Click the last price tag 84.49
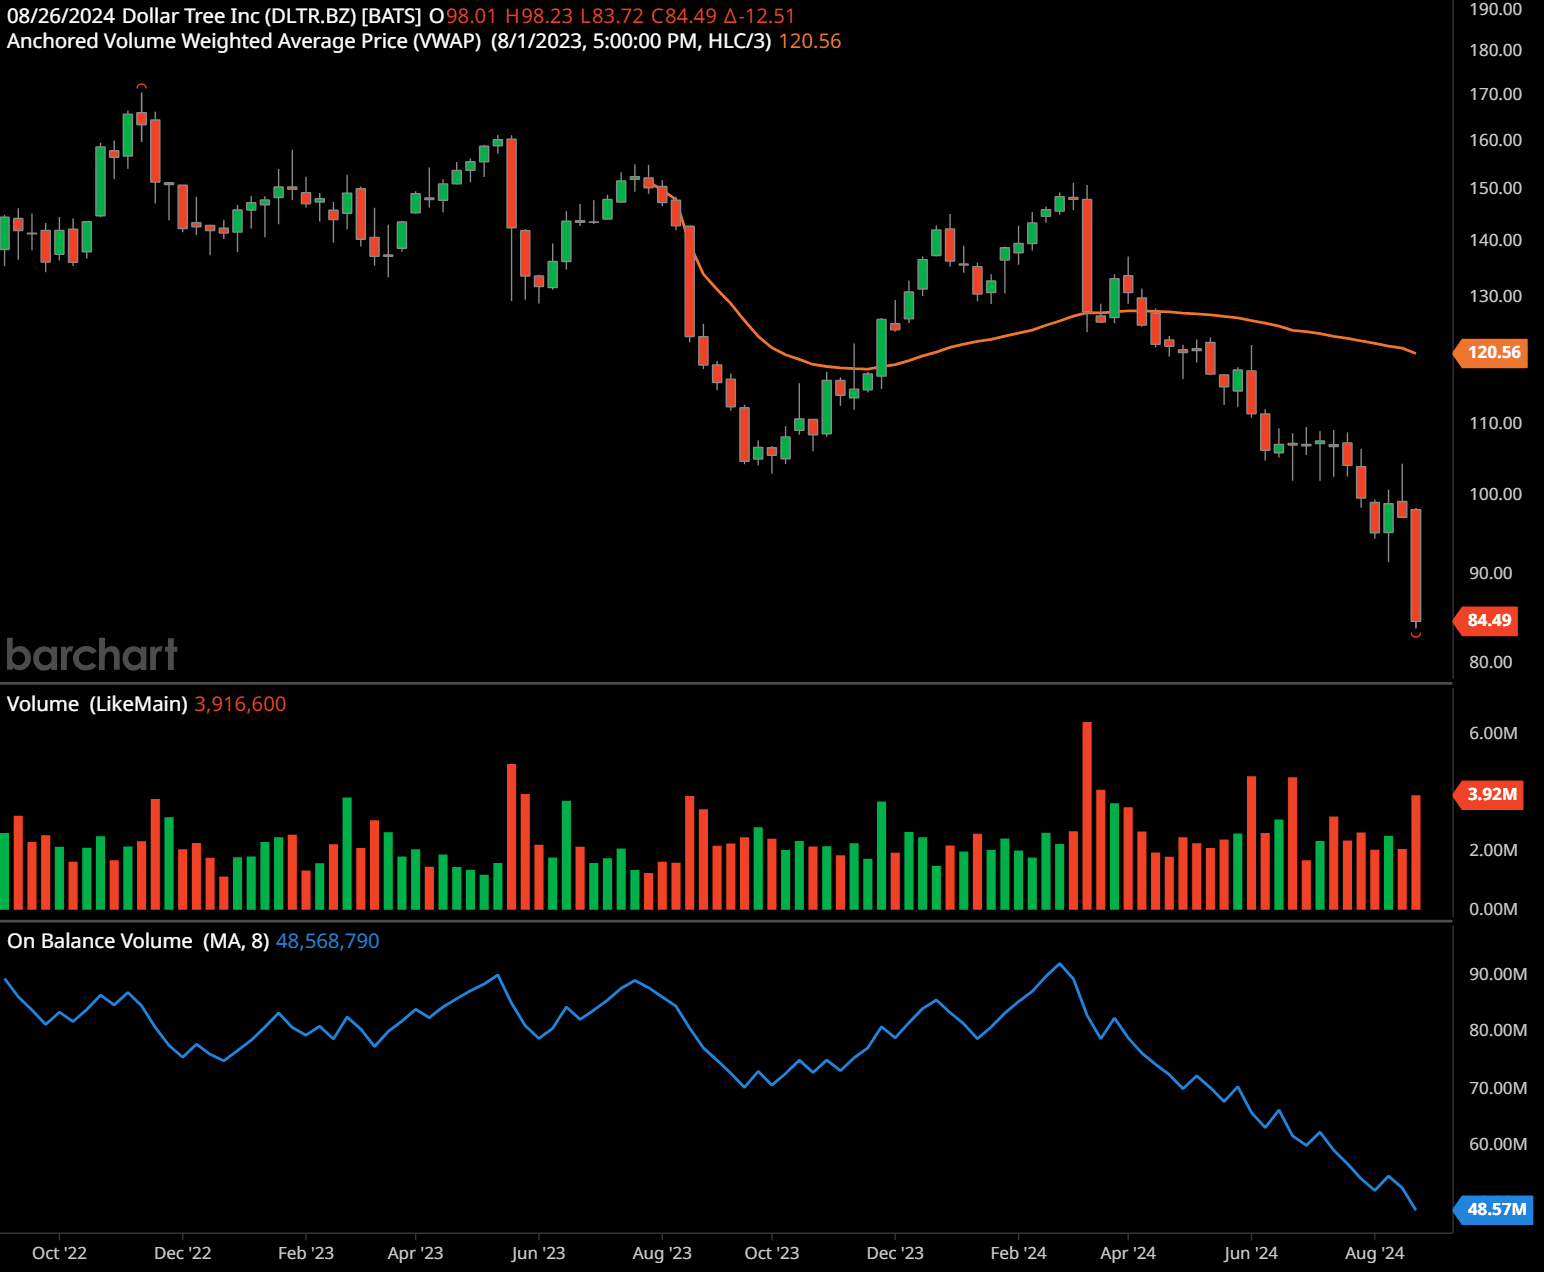This screenshot has width=1544, height=1272. pos(1485,620)
